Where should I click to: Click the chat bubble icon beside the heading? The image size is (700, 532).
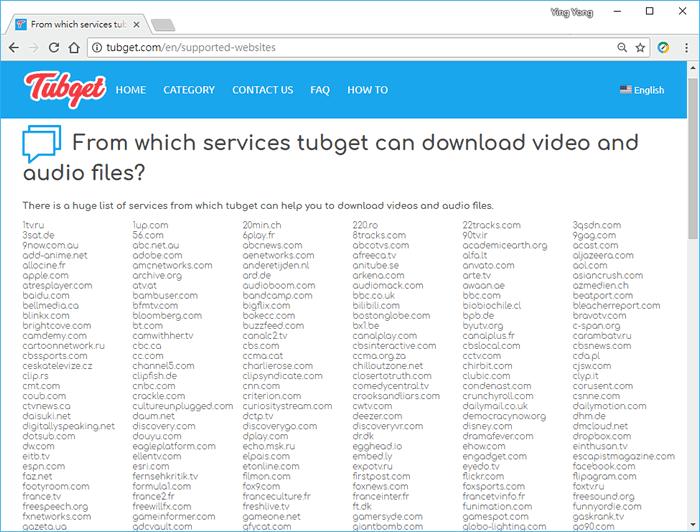(x=41, y=144)
